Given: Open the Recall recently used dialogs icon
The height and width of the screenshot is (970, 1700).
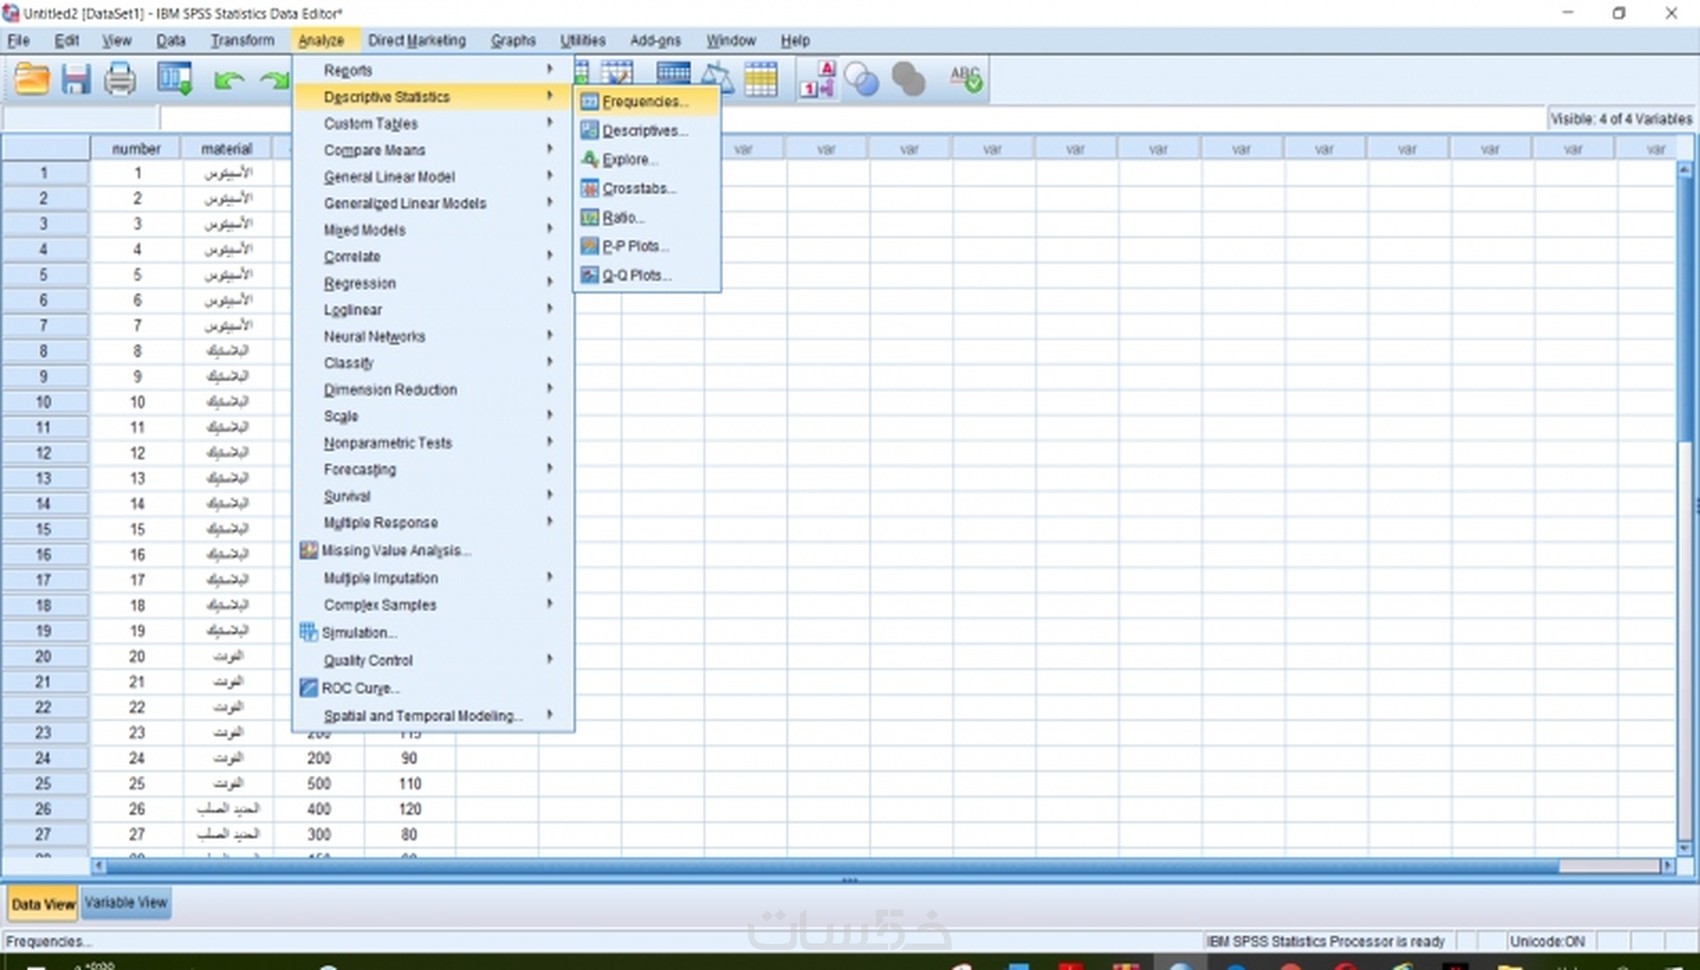Looking at the screenshot, I should (x=175, y=79).
